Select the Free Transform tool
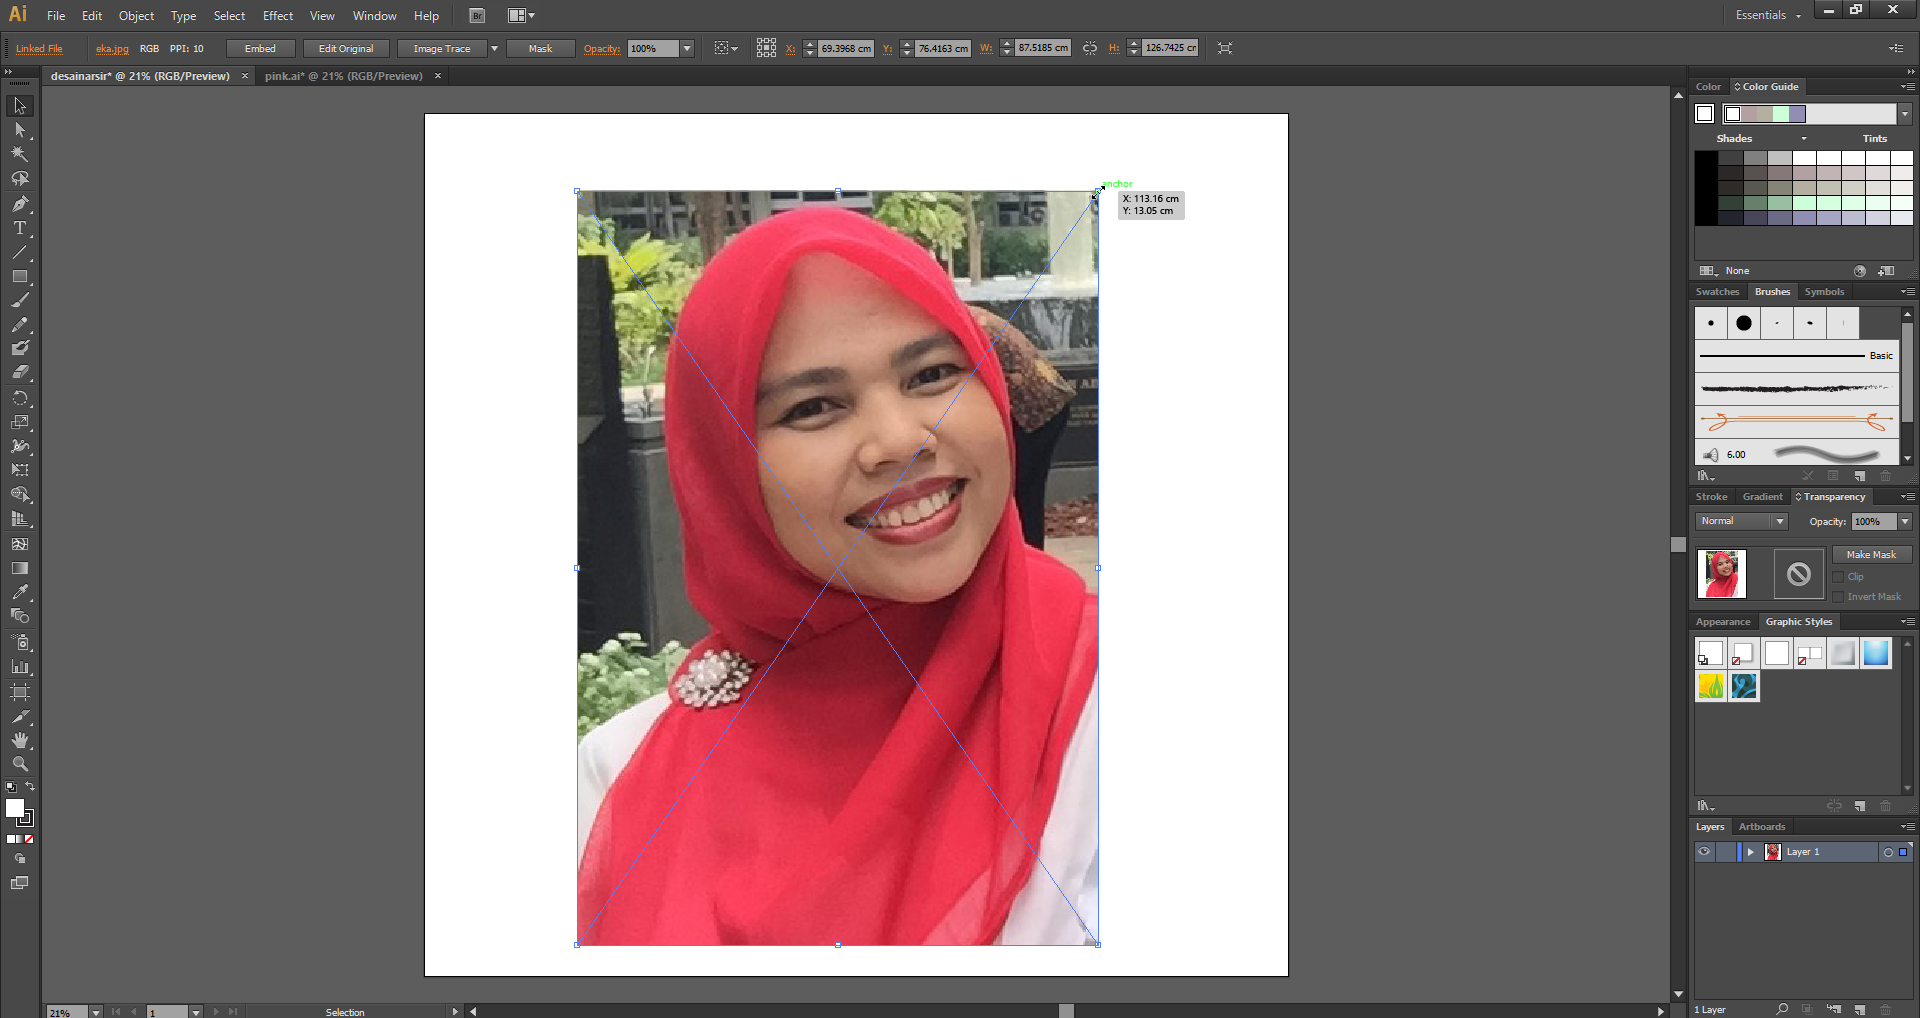Image resolution: width=1920 pixels, height=1018 pixels. (x=20, y=470)
